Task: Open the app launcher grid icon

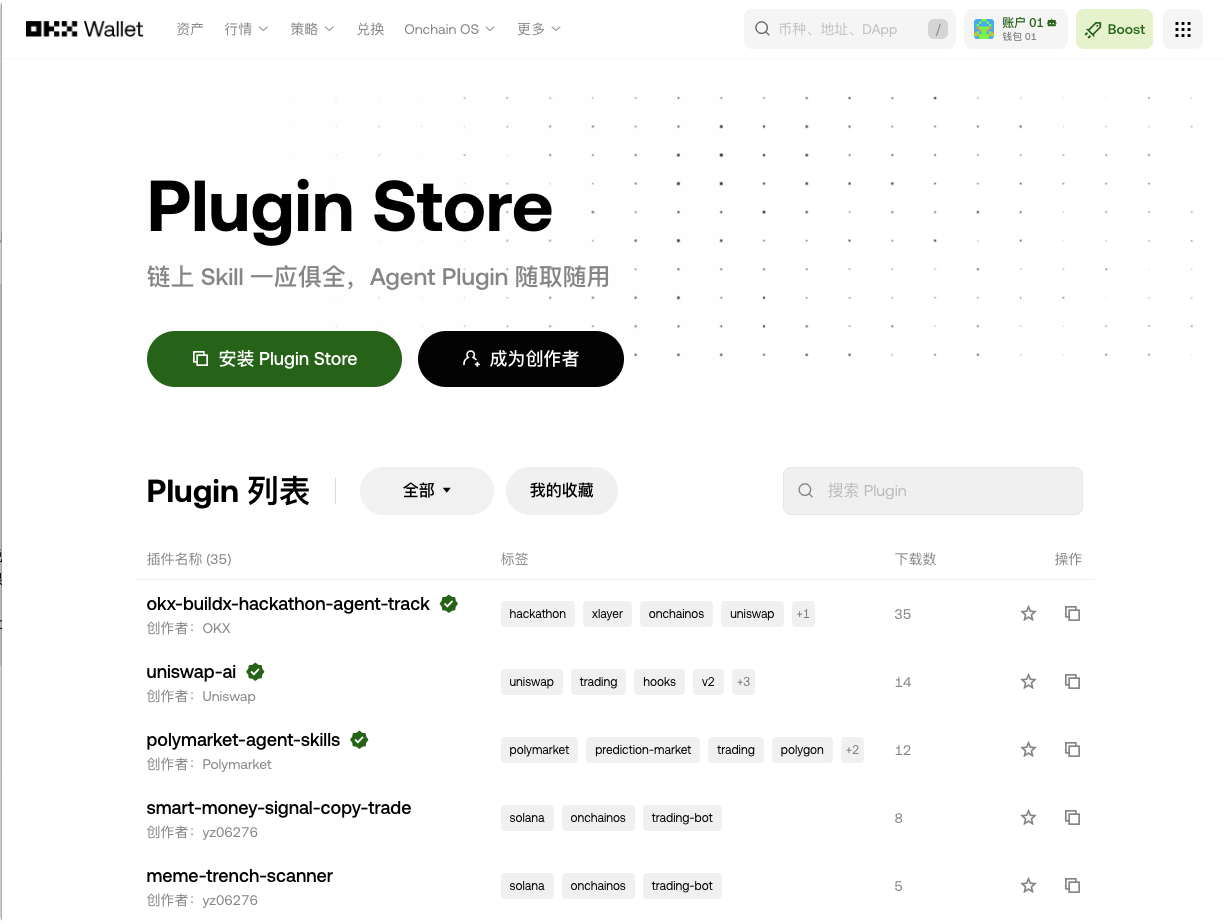Action: (x=1182, y=29)
